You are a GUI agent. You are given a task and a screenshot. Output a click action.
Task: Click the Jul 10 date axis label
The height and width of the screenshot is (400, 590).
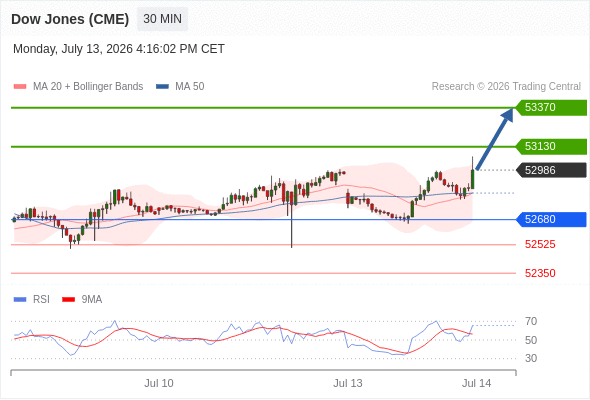click(159, 383)
